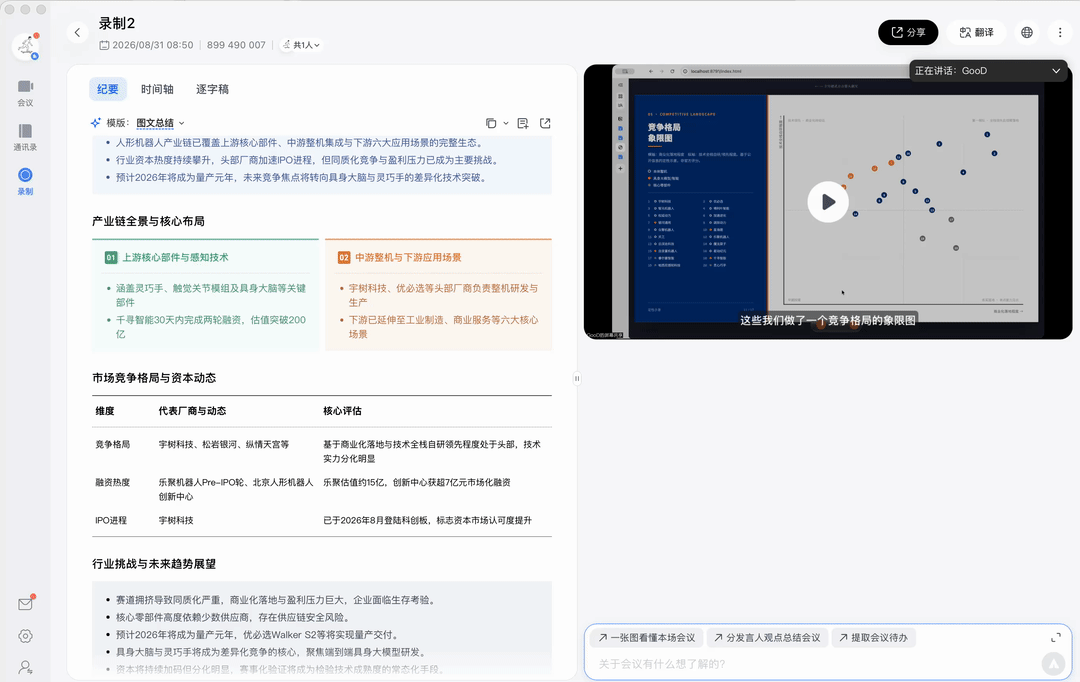Screen dimensions: 1080x682
Task: Open the 图文总结 template dropdown
Action: (160, 123)
